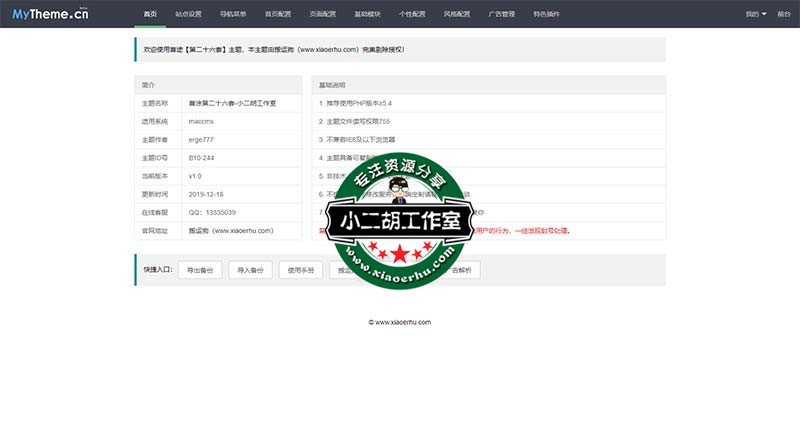Click the 导入备份 button
Screen dimensions: 800x445
tap(251, 270)
